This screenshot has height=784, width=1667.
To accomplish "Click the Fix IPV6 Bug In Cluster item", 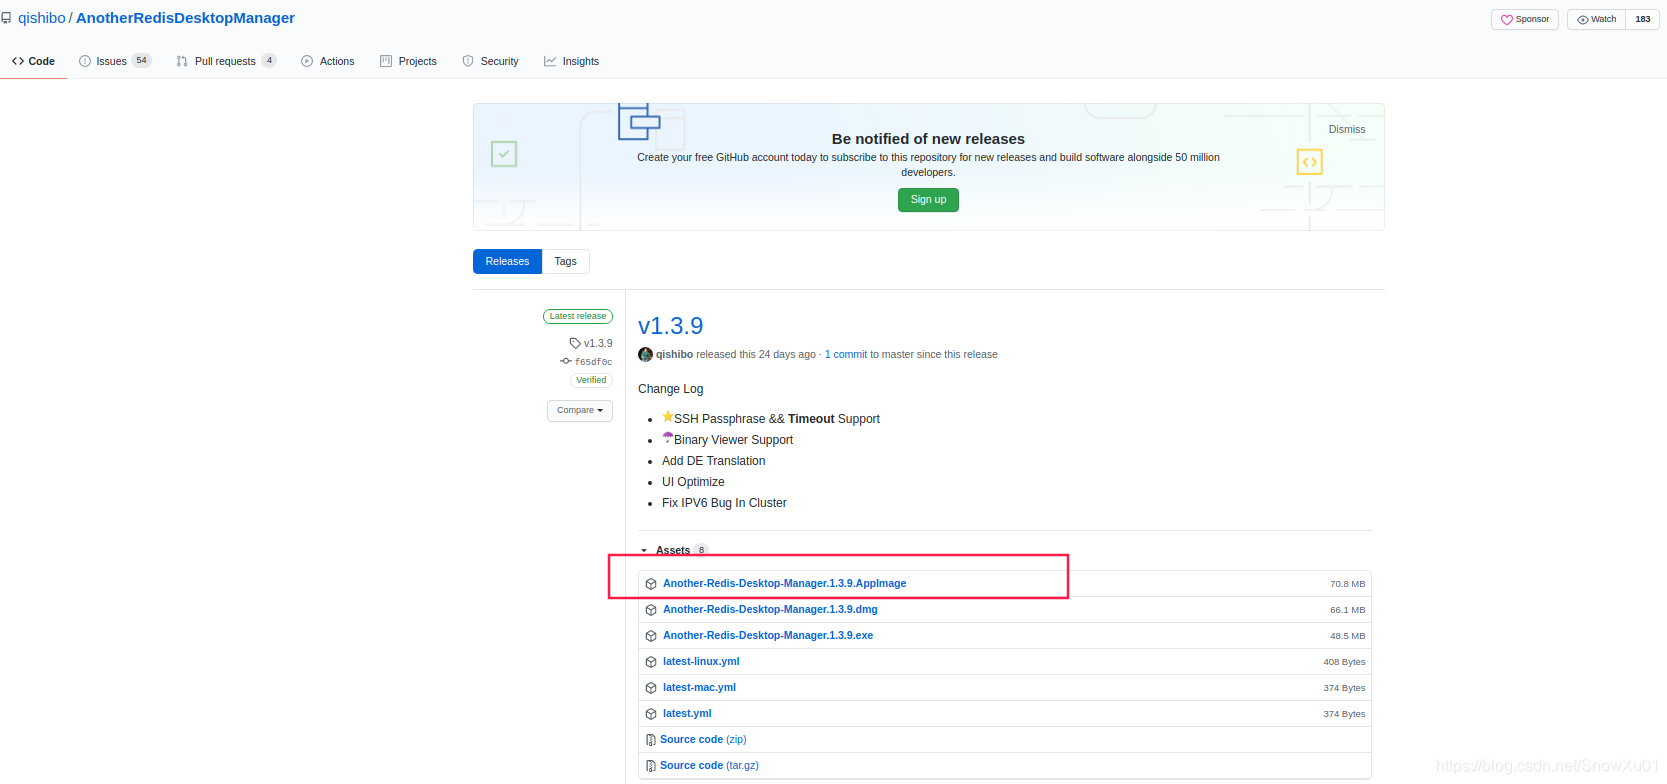I will [724, 503].
